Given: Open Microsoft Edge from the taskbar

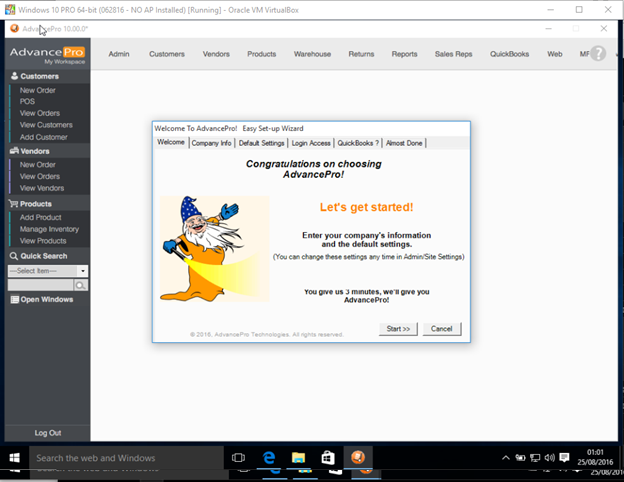Looking at the screenshot, I should [x=269, y=458].
